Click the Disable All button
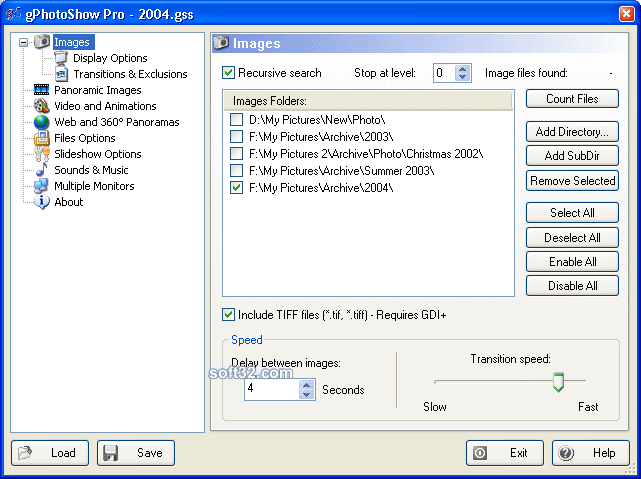This screenshot has width=641, height=479. (572, 286)
